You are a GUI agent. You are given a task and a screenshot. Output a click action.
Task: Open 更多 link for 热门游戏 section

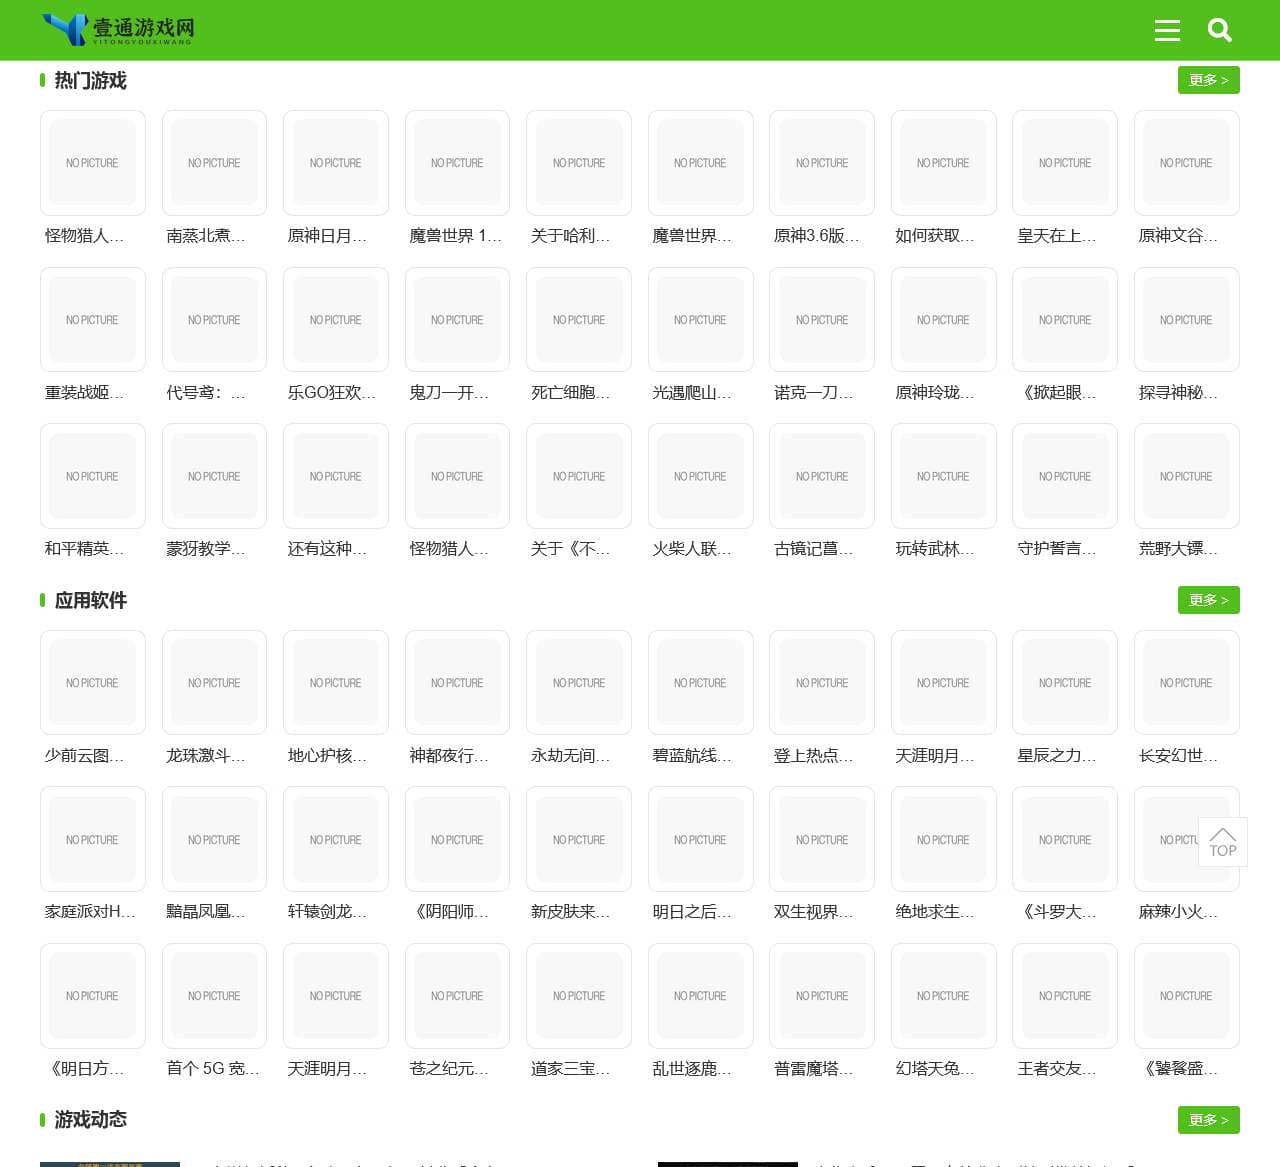click(1208, 80)
